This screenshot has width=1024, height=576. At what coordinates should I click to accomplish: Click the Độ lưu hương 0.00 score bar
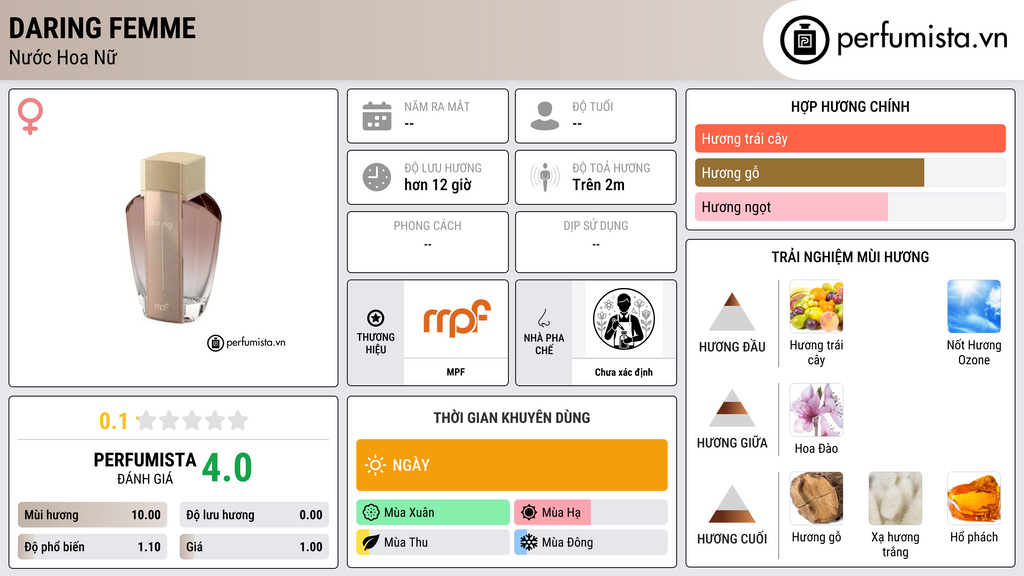(x=254, y=515)
